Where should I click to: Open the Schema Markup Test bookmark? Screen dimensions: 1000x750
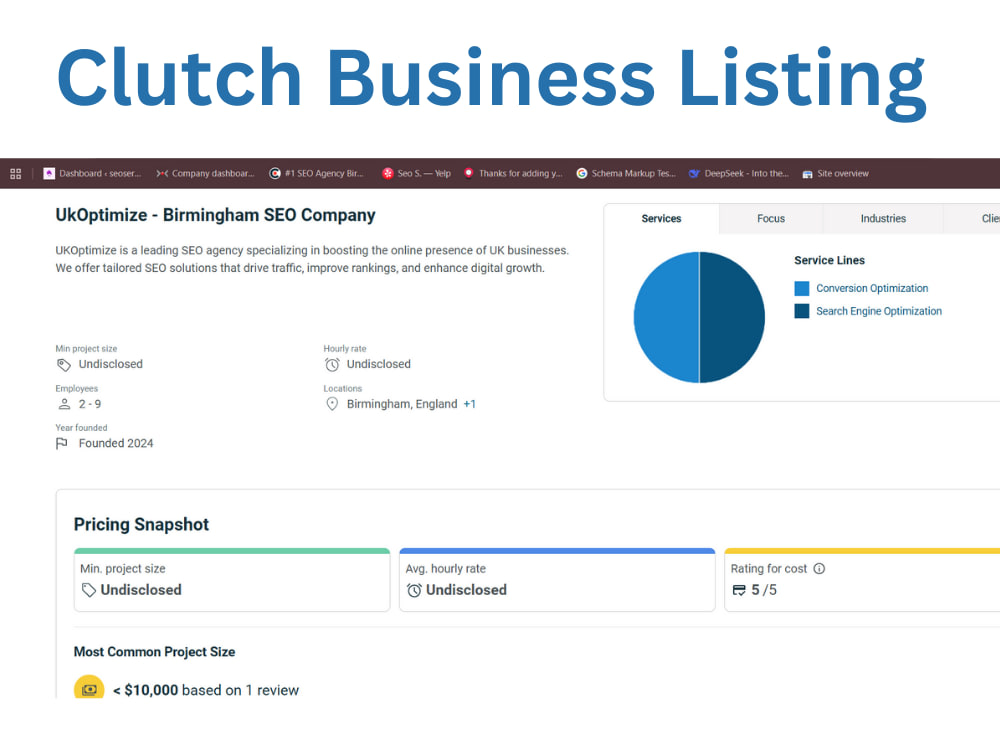pyautogui.click(x=626, y=173)
